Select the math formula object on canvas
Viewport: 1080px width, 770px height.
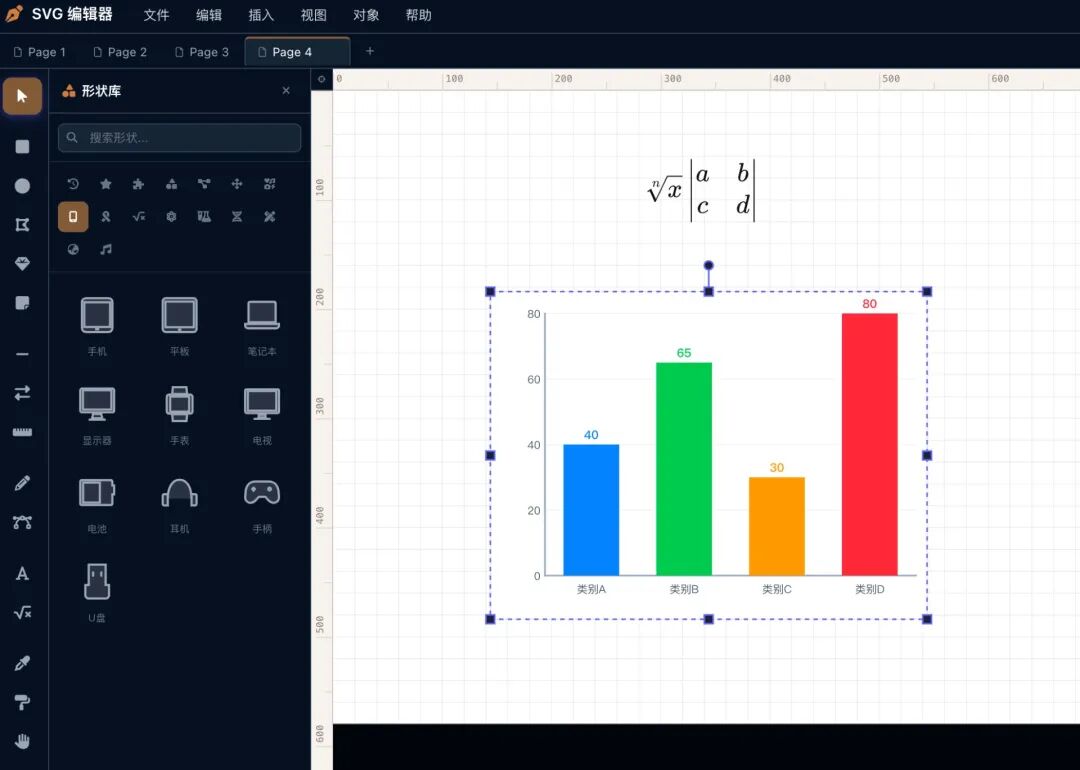701,191
